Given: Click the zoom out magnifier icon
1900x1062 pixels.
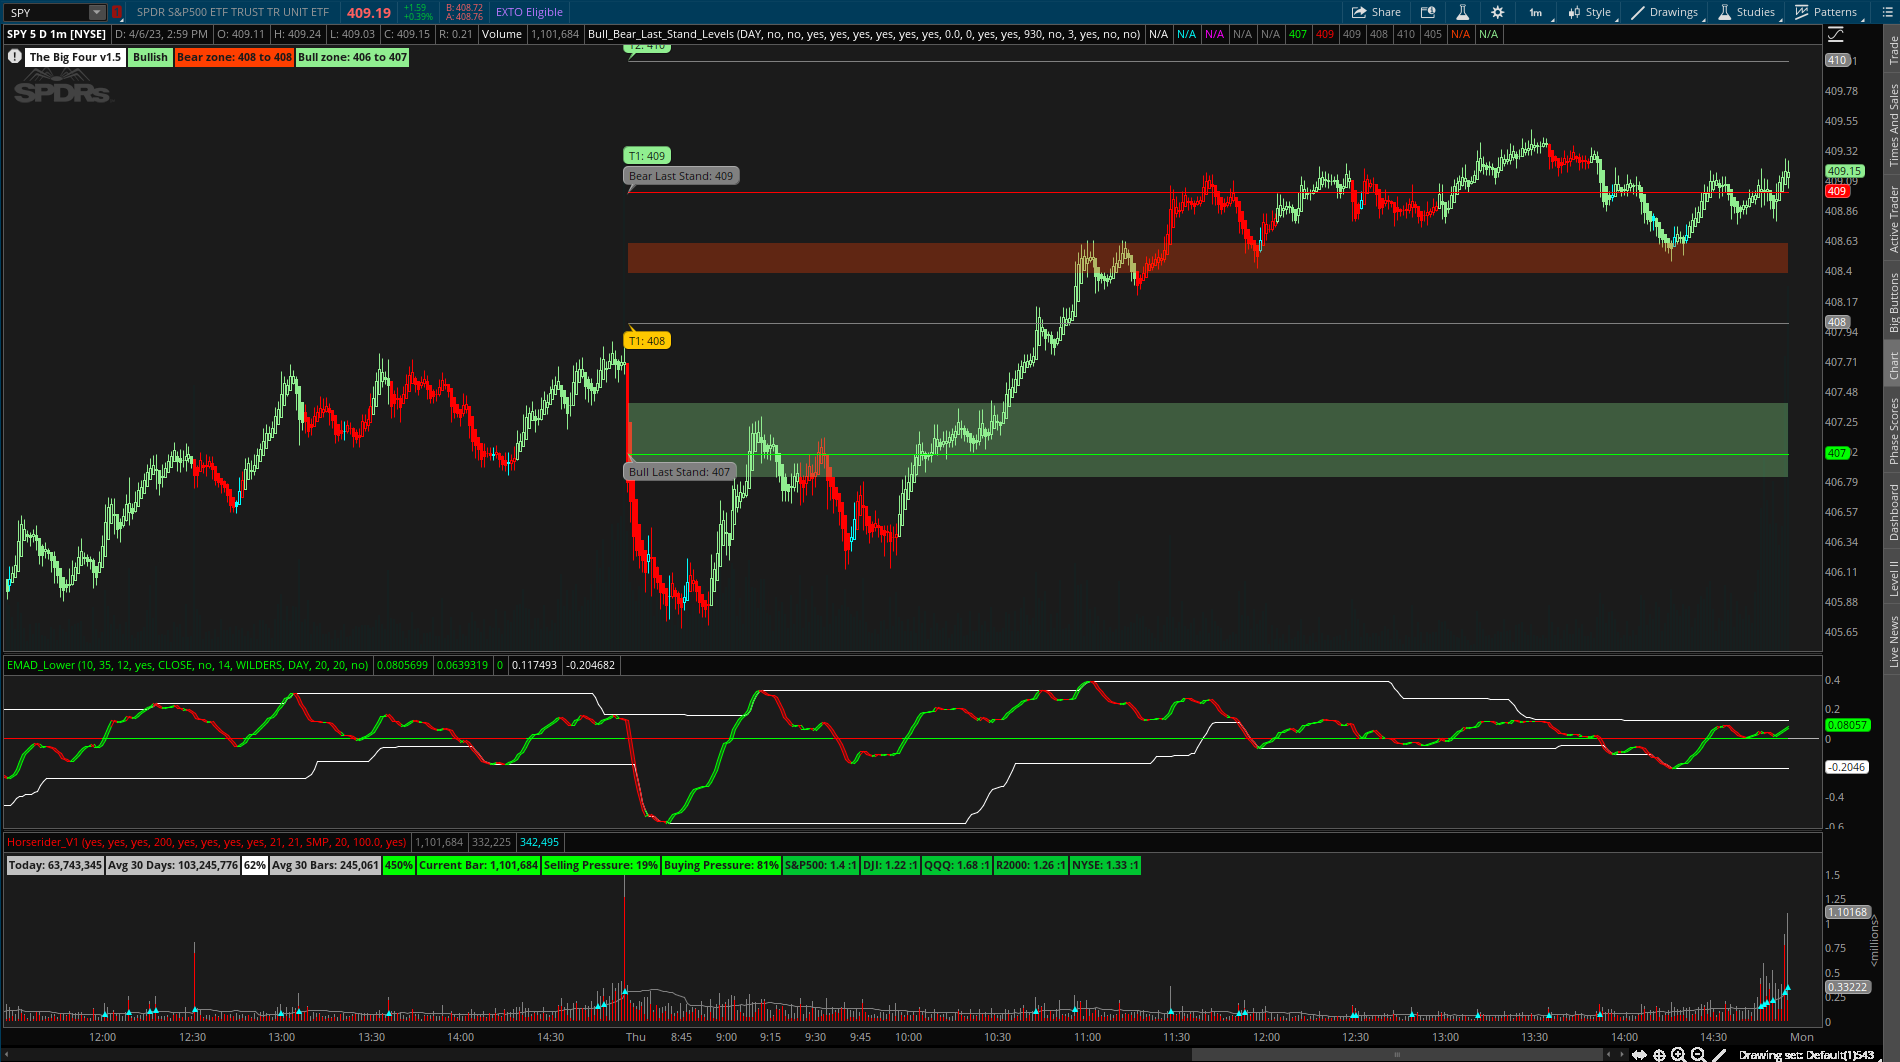Looking at the screenshot, I should 1697,1054.
